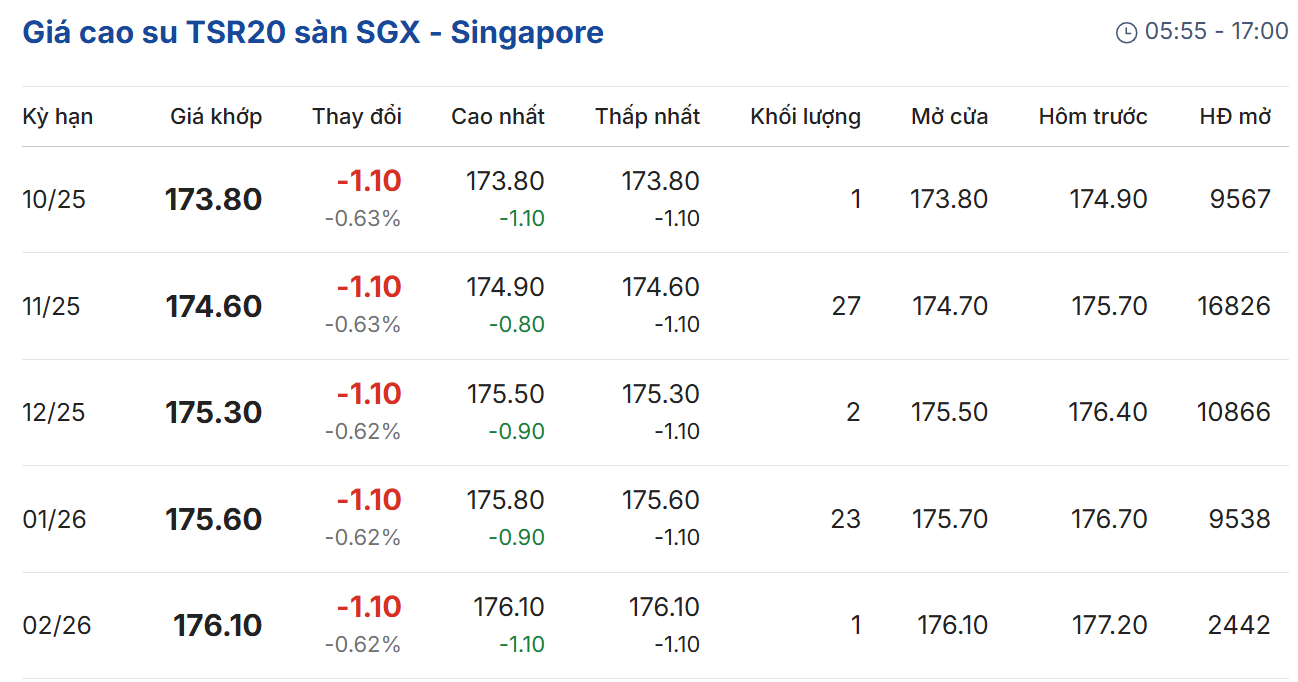This screenshot has height=682, width=1298.
Task: Click the HĐ mở column header
Action: (x=1235, y=117)
